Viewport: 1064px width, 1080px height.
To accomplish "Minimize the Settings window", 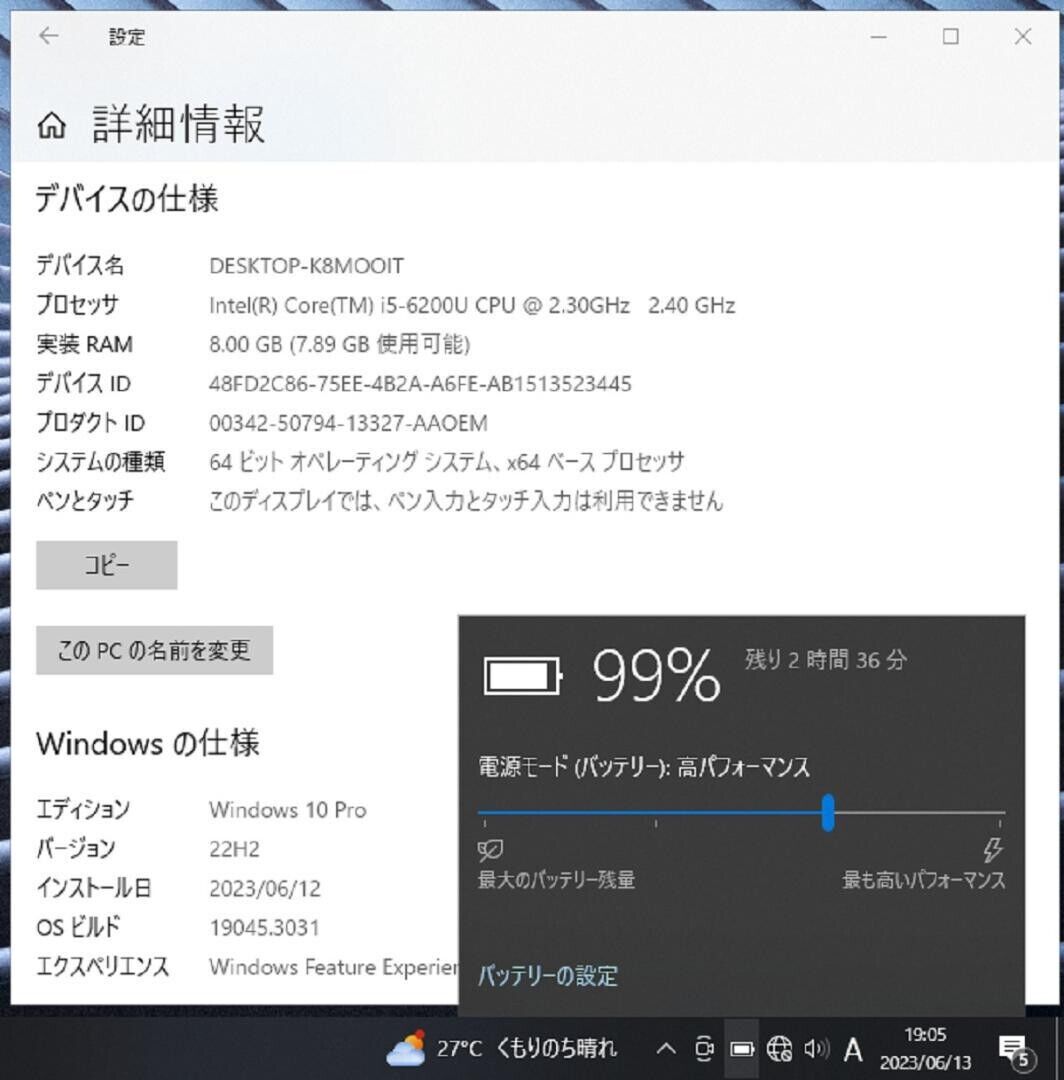I will coord(879,37).
